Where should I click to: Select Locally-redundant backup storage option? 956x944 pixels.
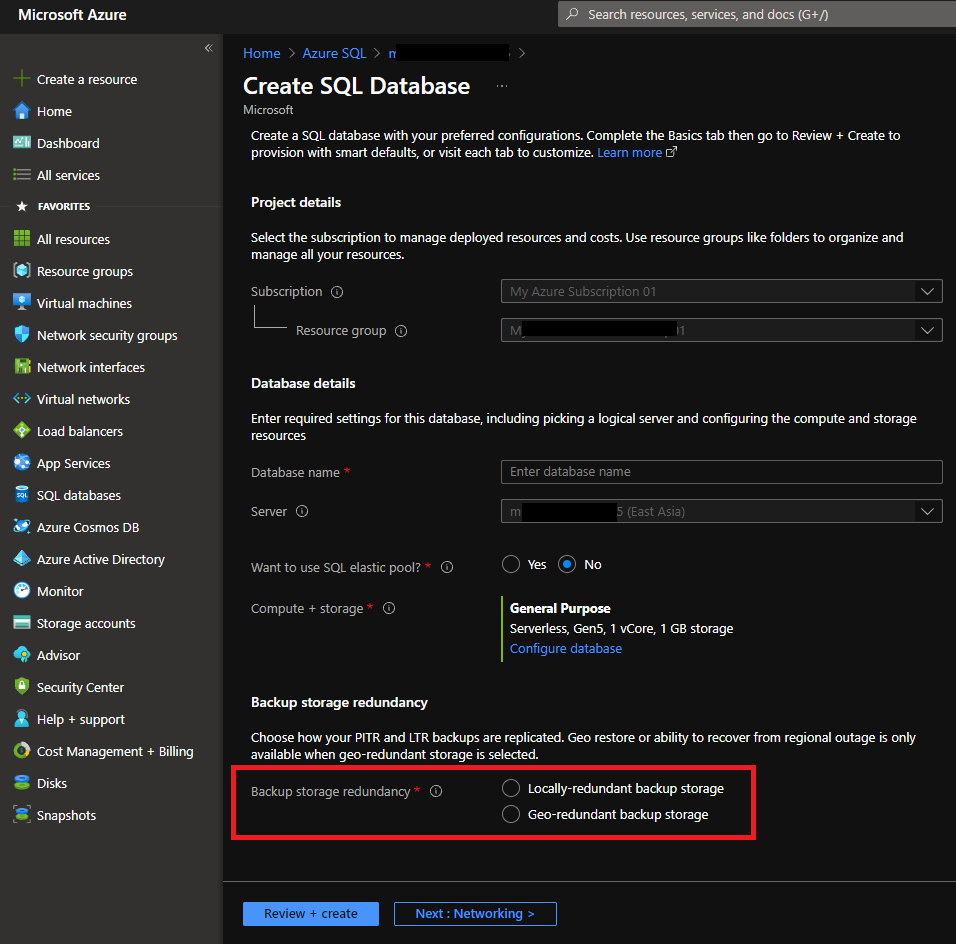point(511,788)
